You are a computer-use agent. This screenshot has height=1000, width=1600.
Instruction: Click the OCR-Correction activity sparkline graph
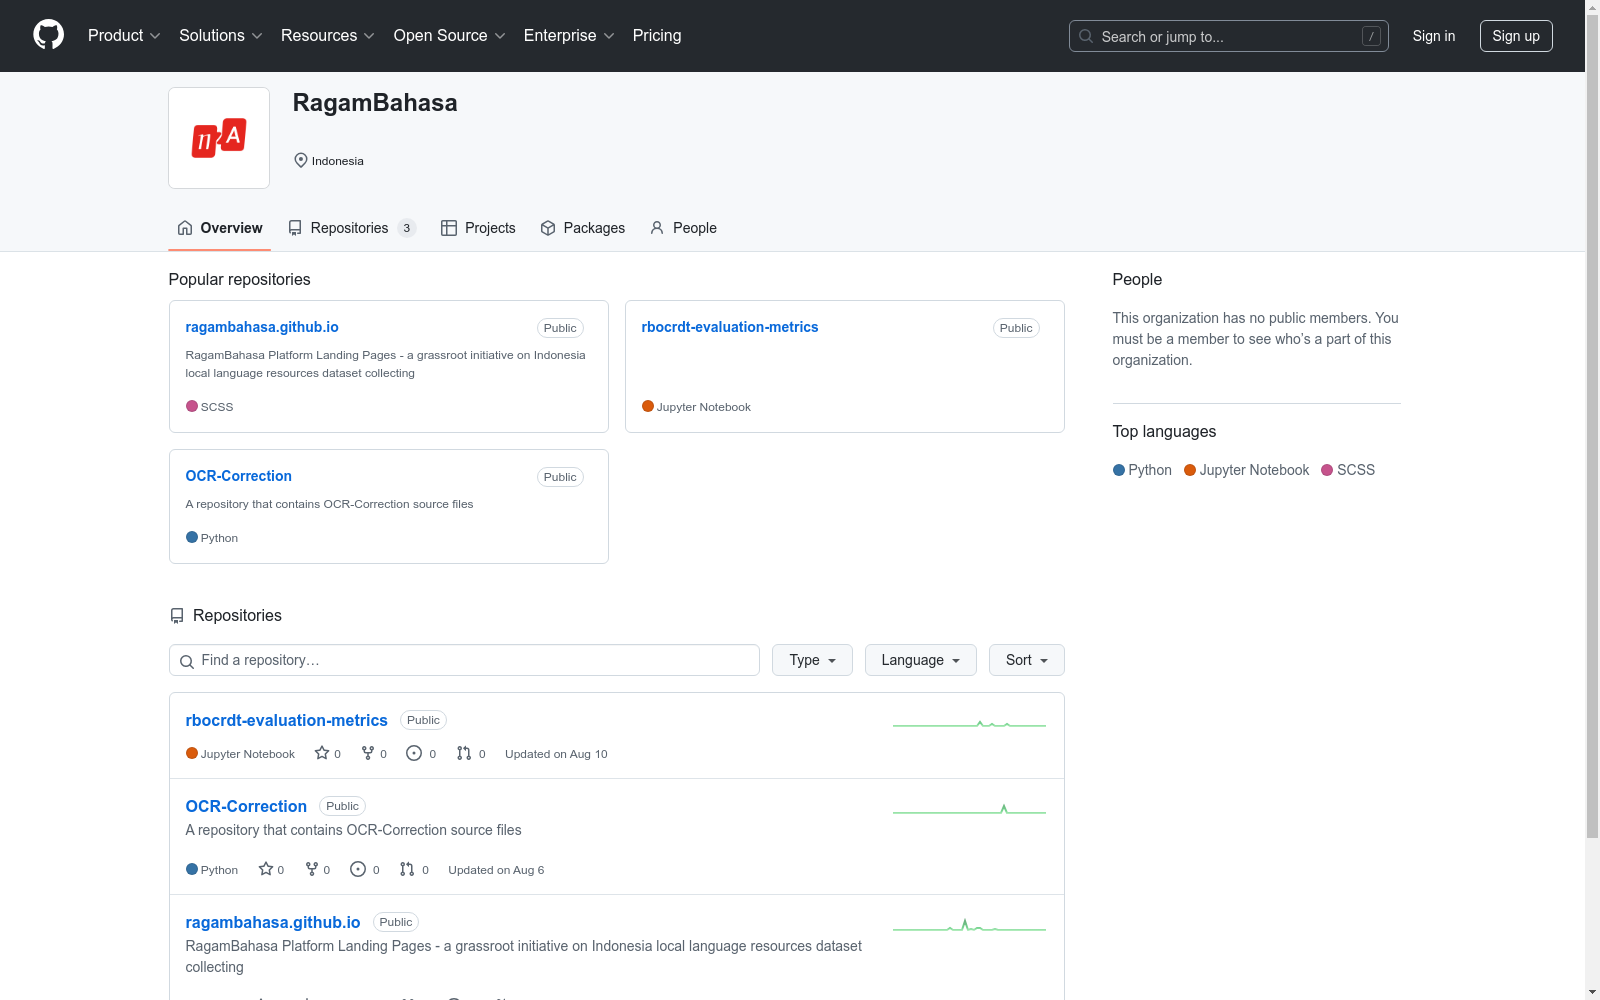pos(969,810)
